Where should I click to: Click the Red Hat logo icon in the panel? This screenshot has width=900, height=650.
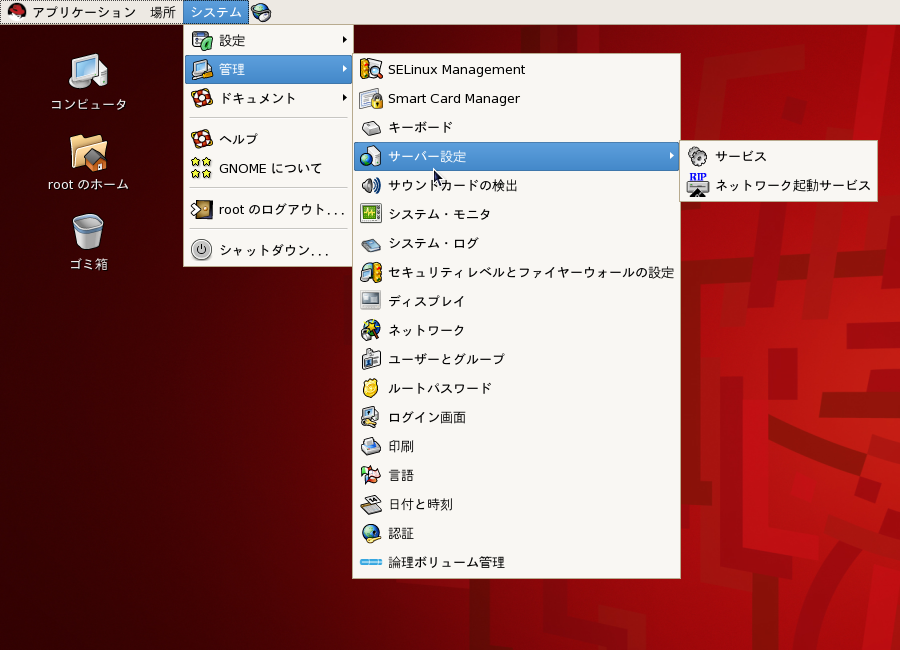pos(17,11)
